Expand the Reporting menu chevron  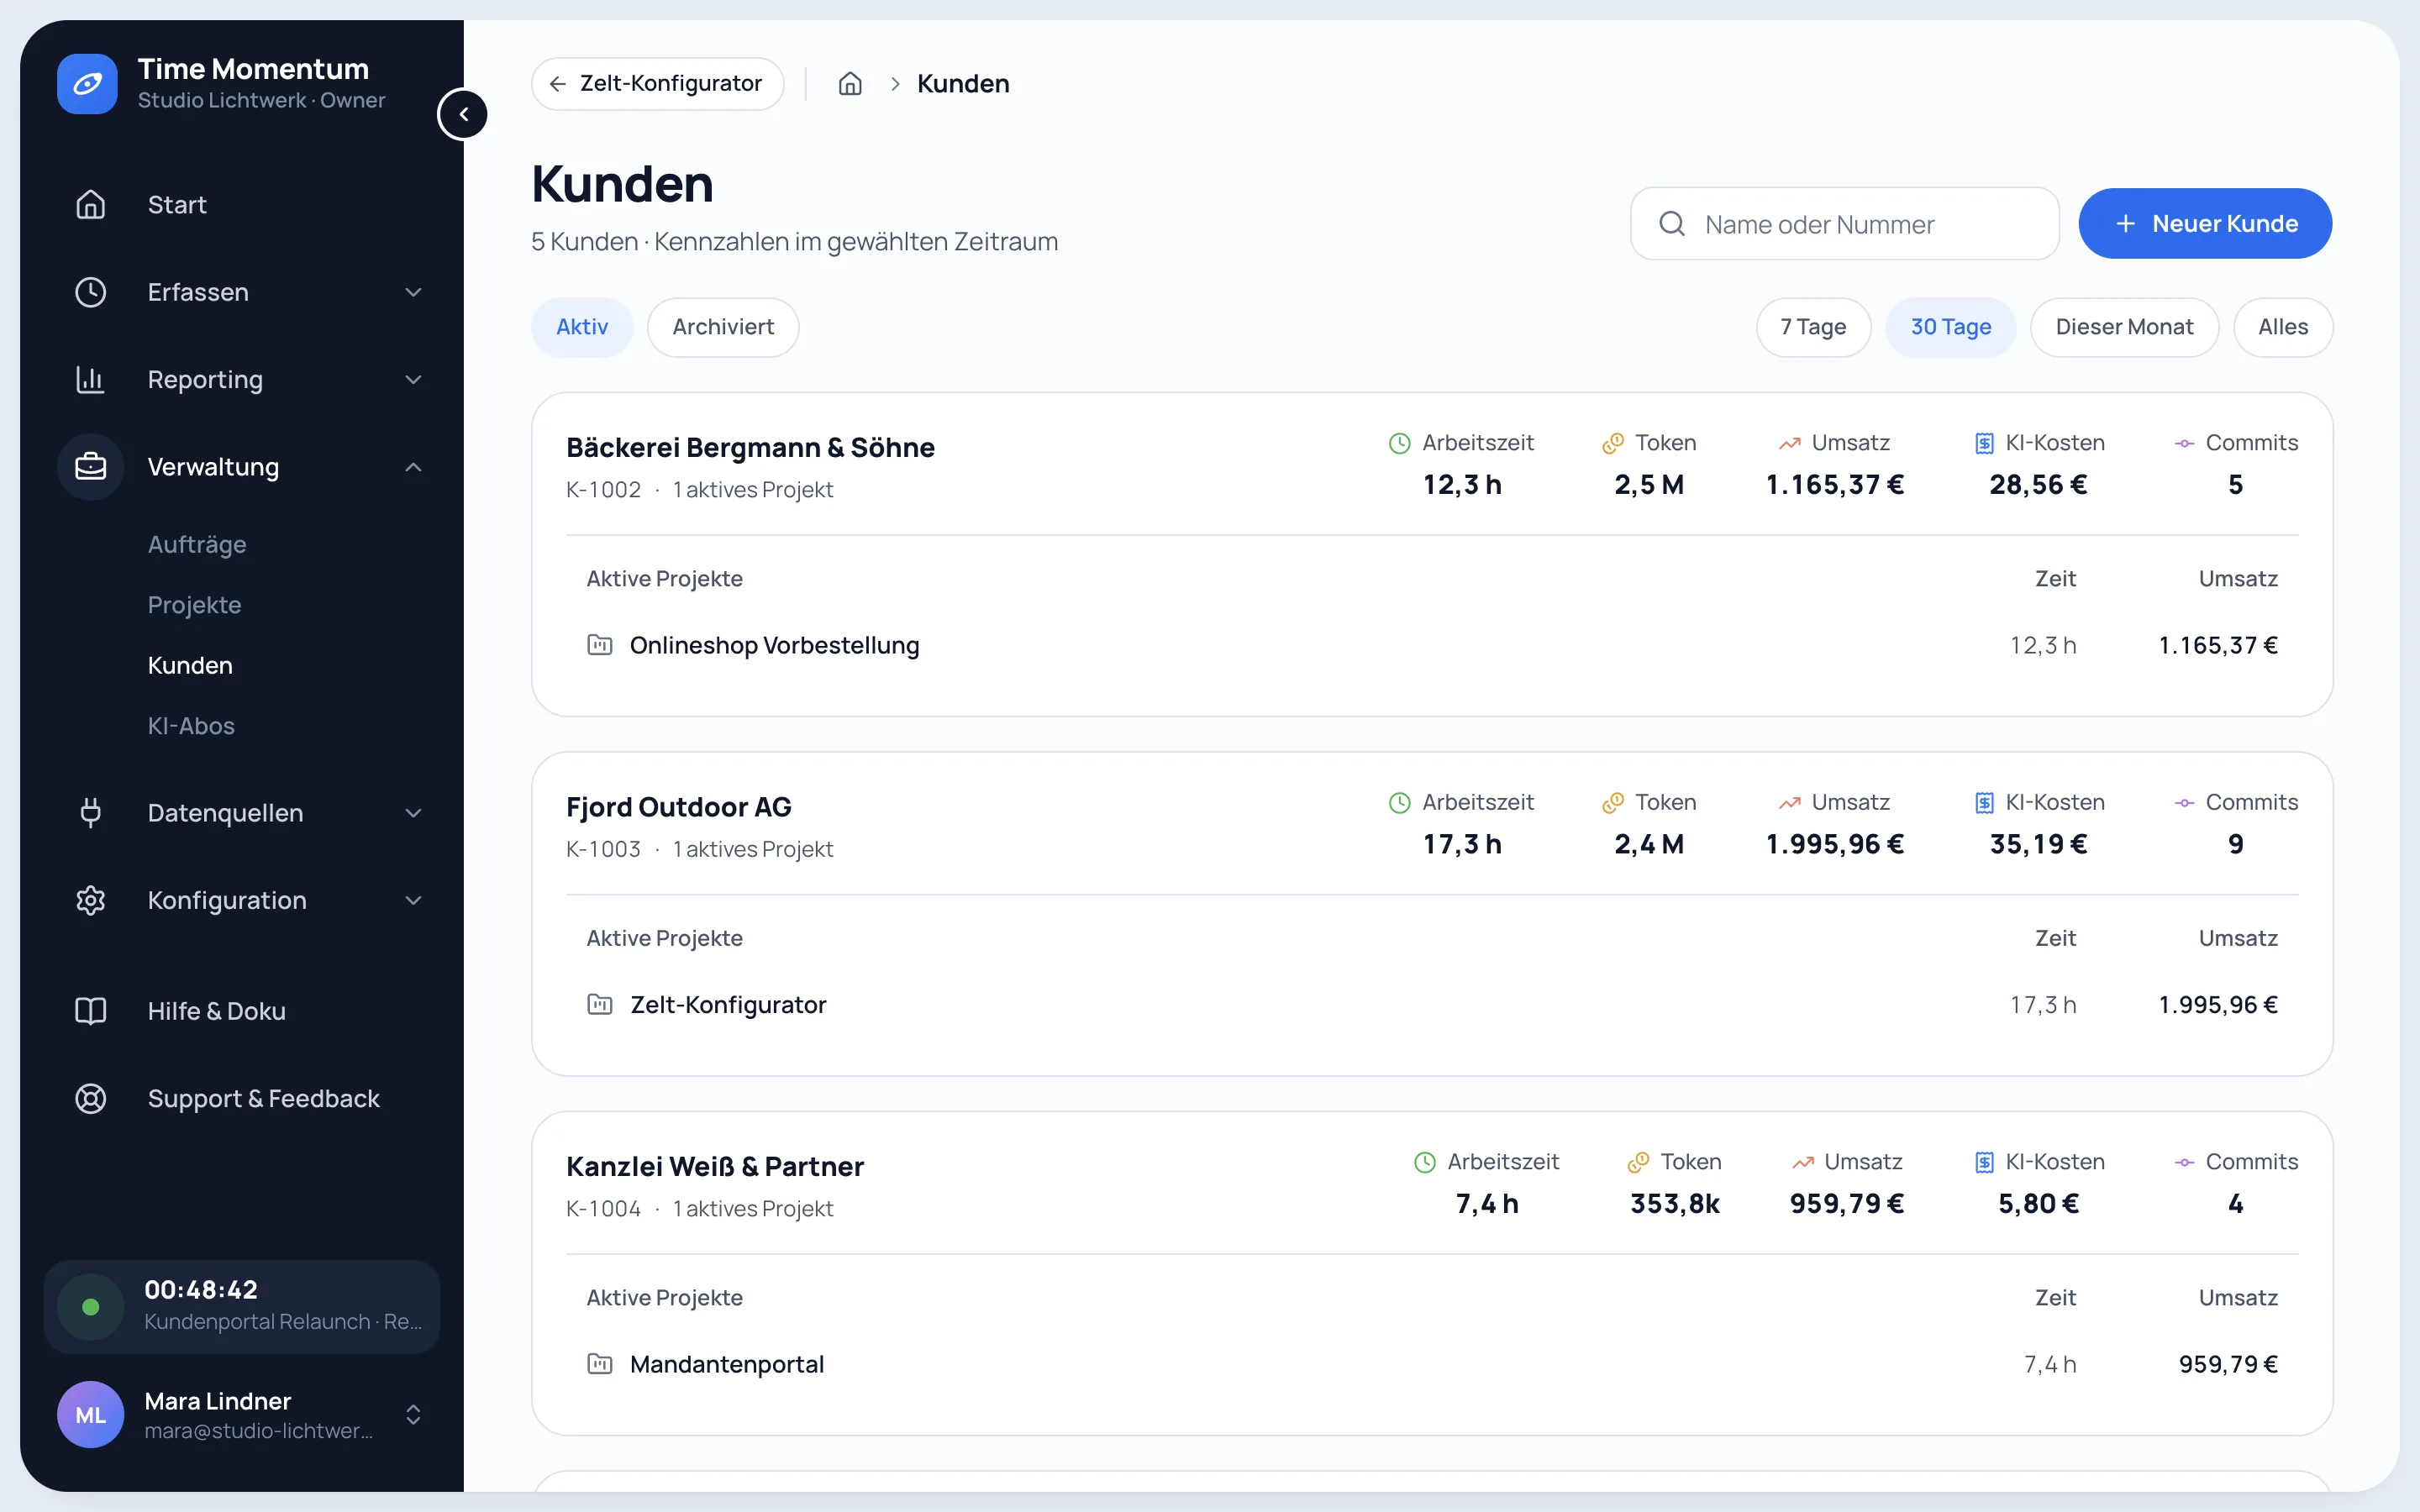pyautogui.click(x=413, y=379)
